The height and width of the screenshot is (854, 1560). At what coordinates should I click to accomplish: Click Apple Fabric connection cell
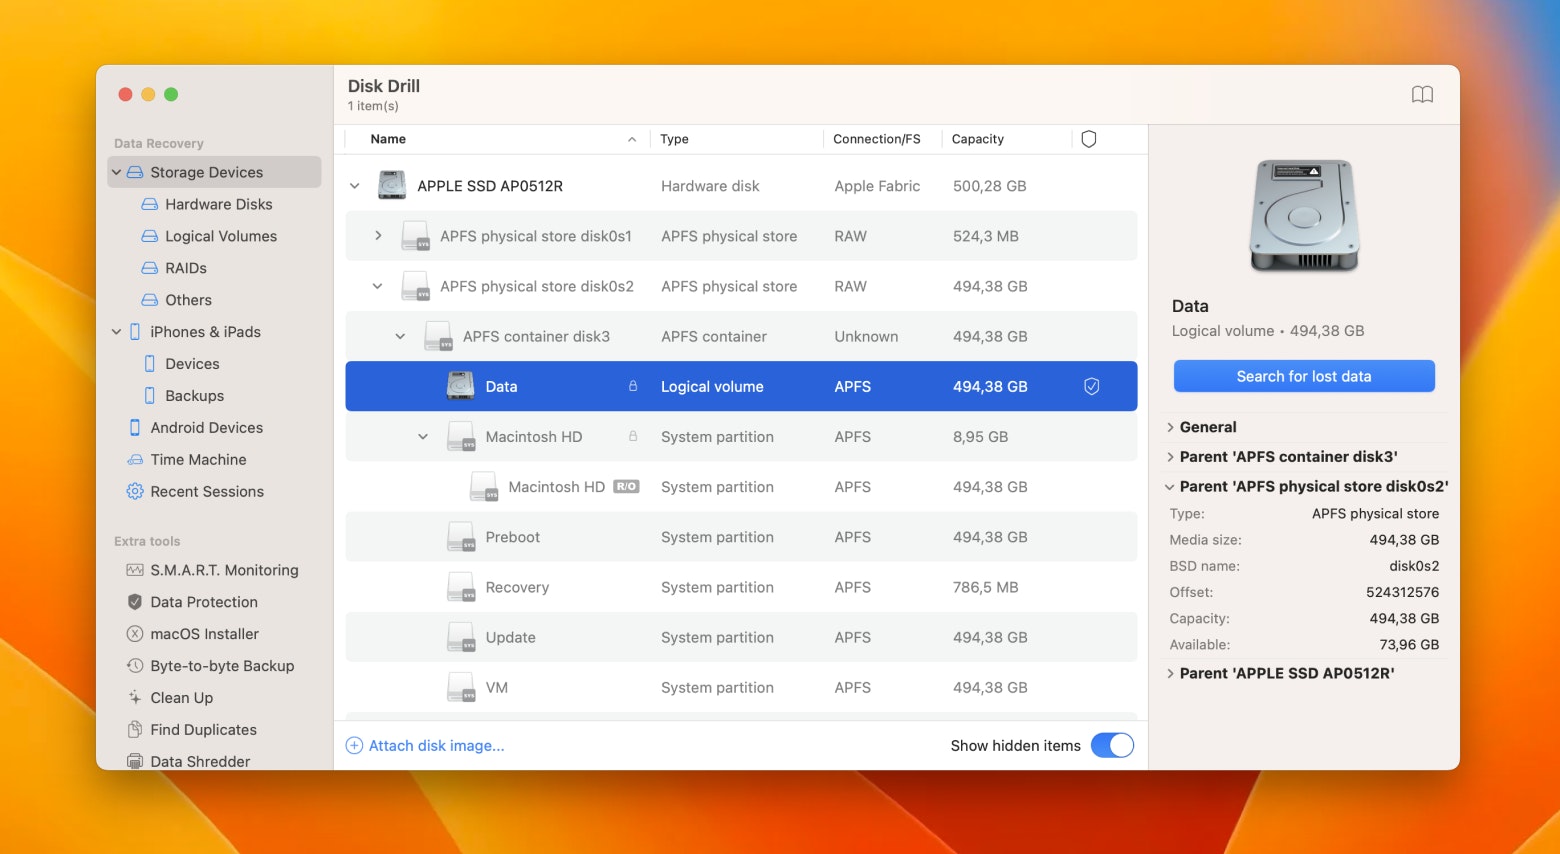[877, 186]
